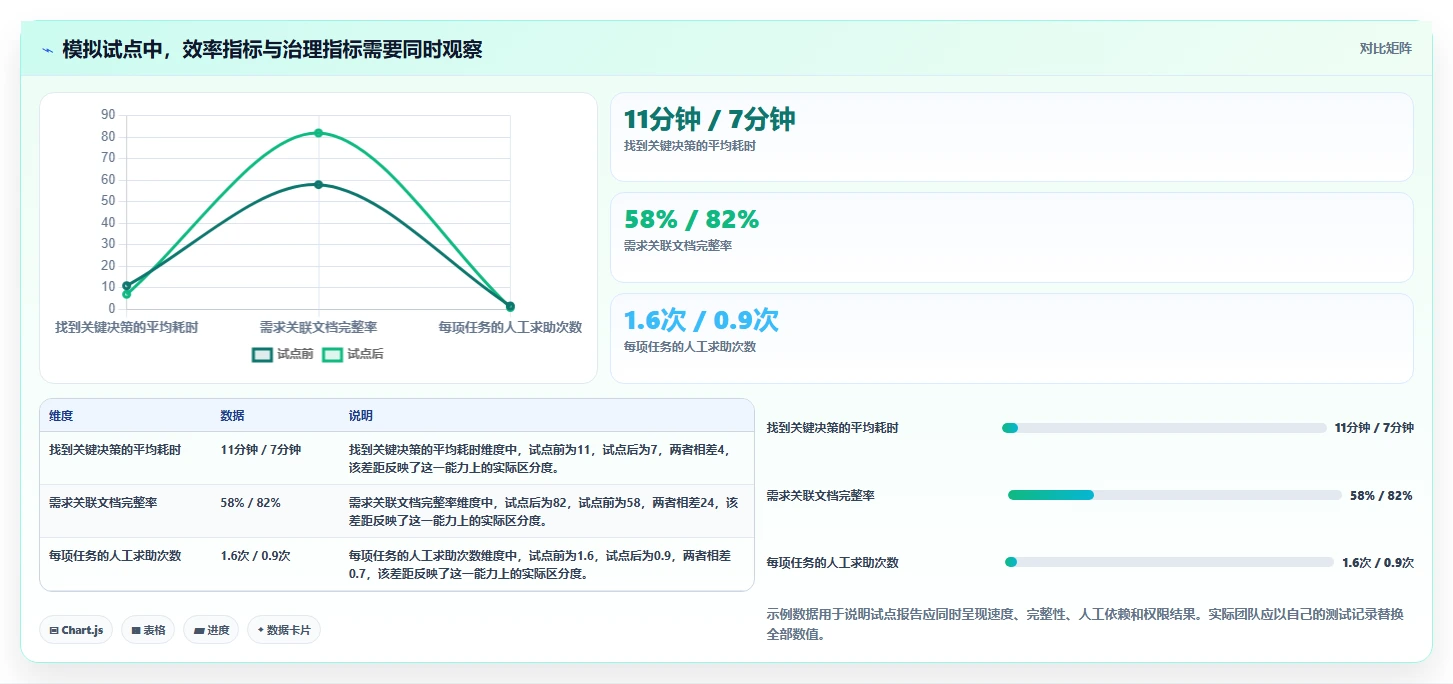Click the description mentioning 两者相差24

point(544,512)
